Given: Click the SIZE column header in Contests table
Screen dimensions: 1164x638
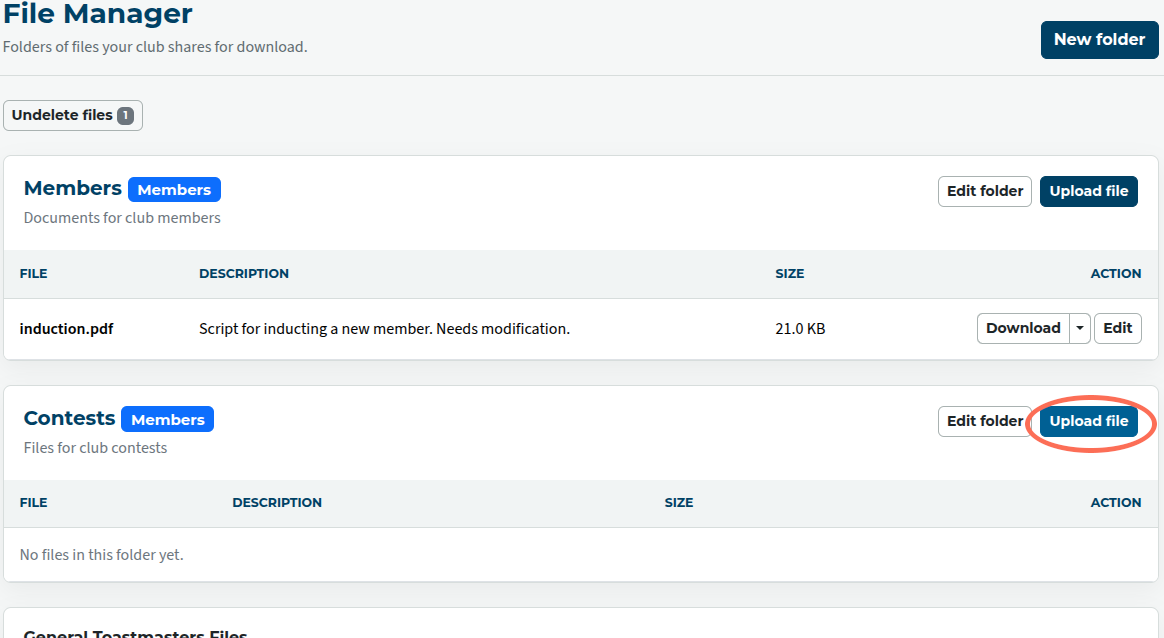Looking at the screenshot, I should pos(679,503).
